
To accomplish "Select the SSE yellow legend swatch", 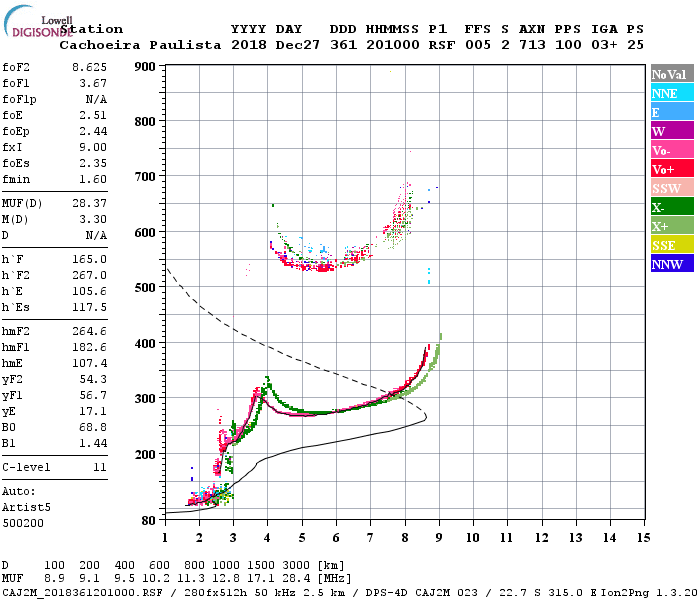I will [672, 245].
